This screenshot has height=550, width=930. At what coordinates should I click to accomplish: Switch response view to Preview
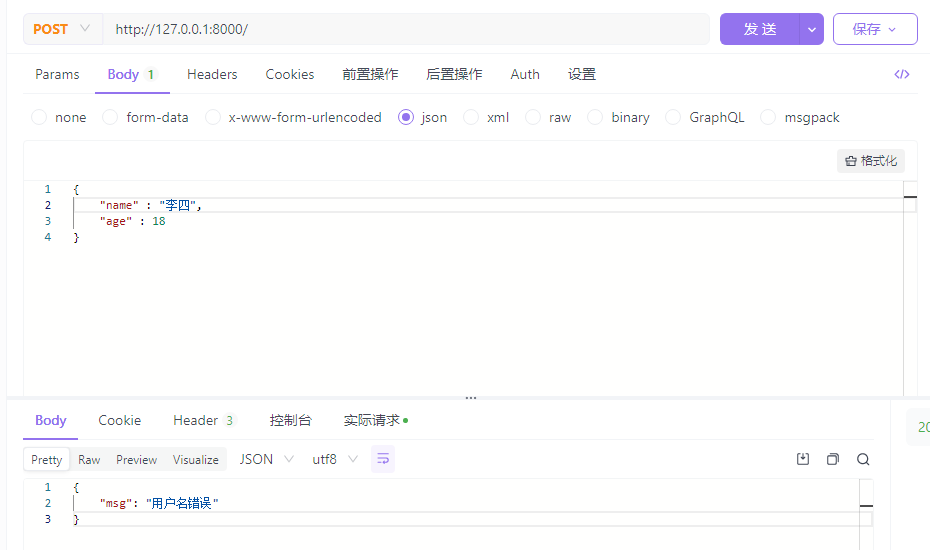[x=136, y=460]
